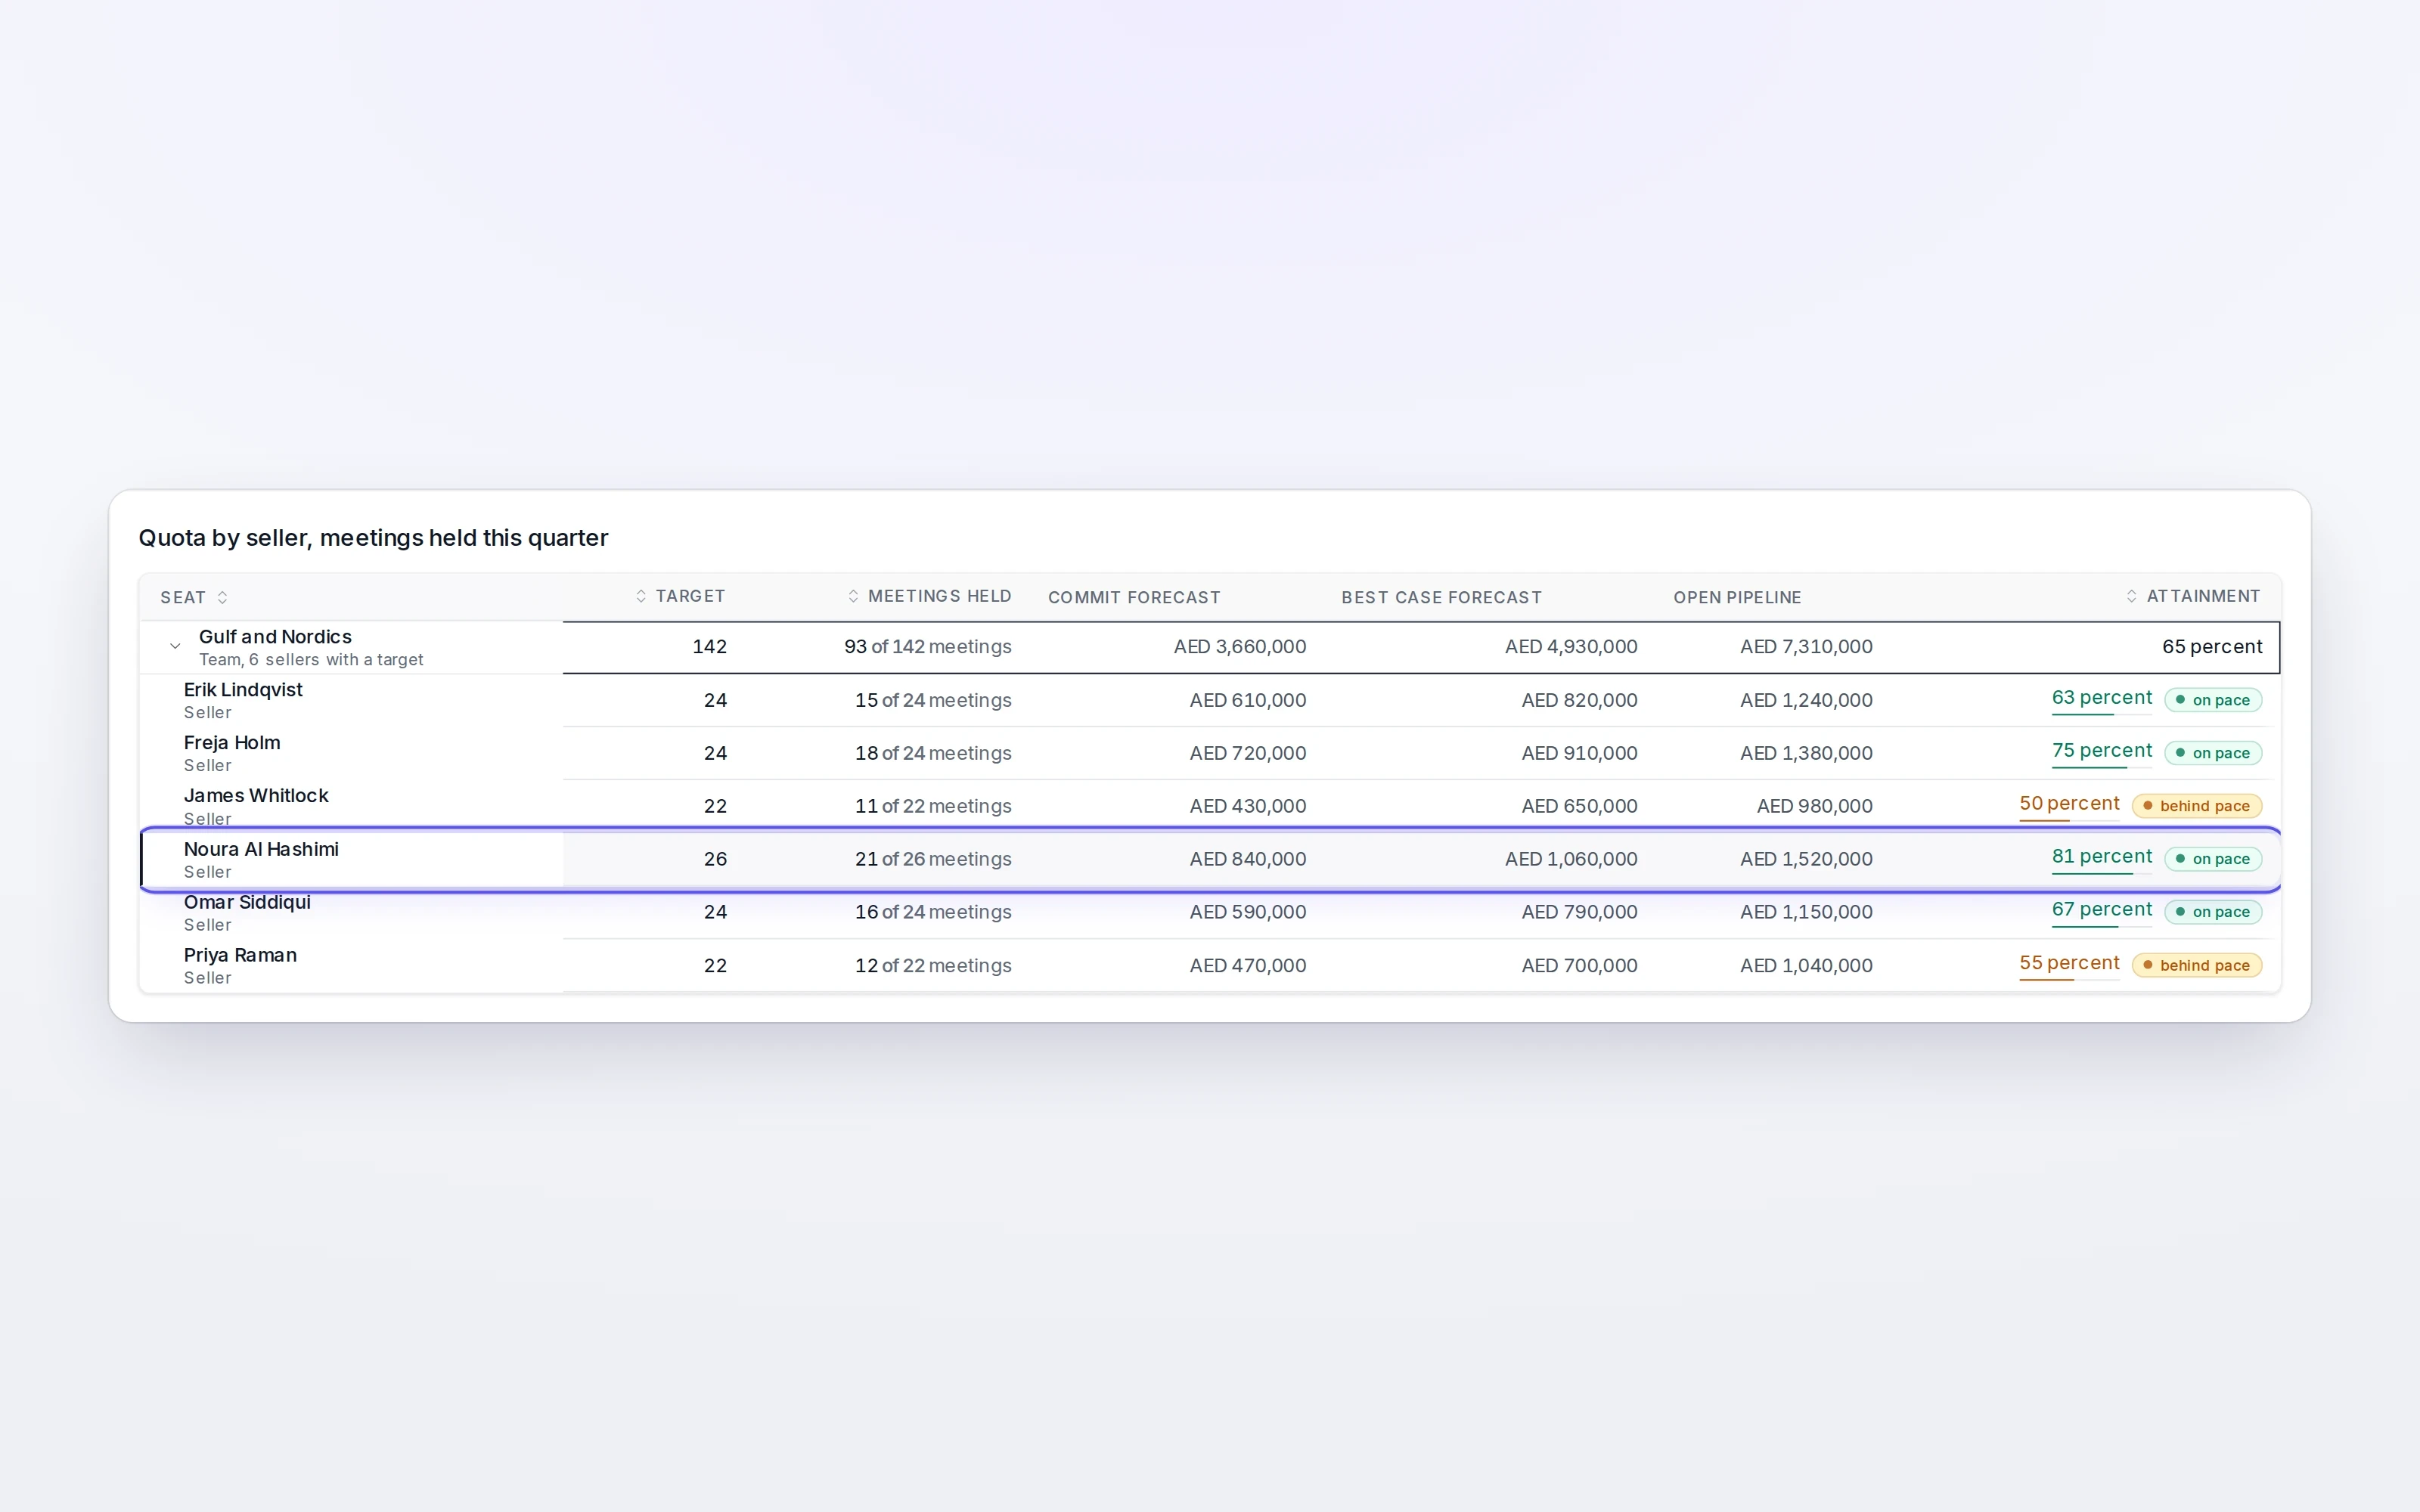2420x1512 pixels.
Task: Click the 'AED 790,000' best case cell
Action: point(1579,912)
